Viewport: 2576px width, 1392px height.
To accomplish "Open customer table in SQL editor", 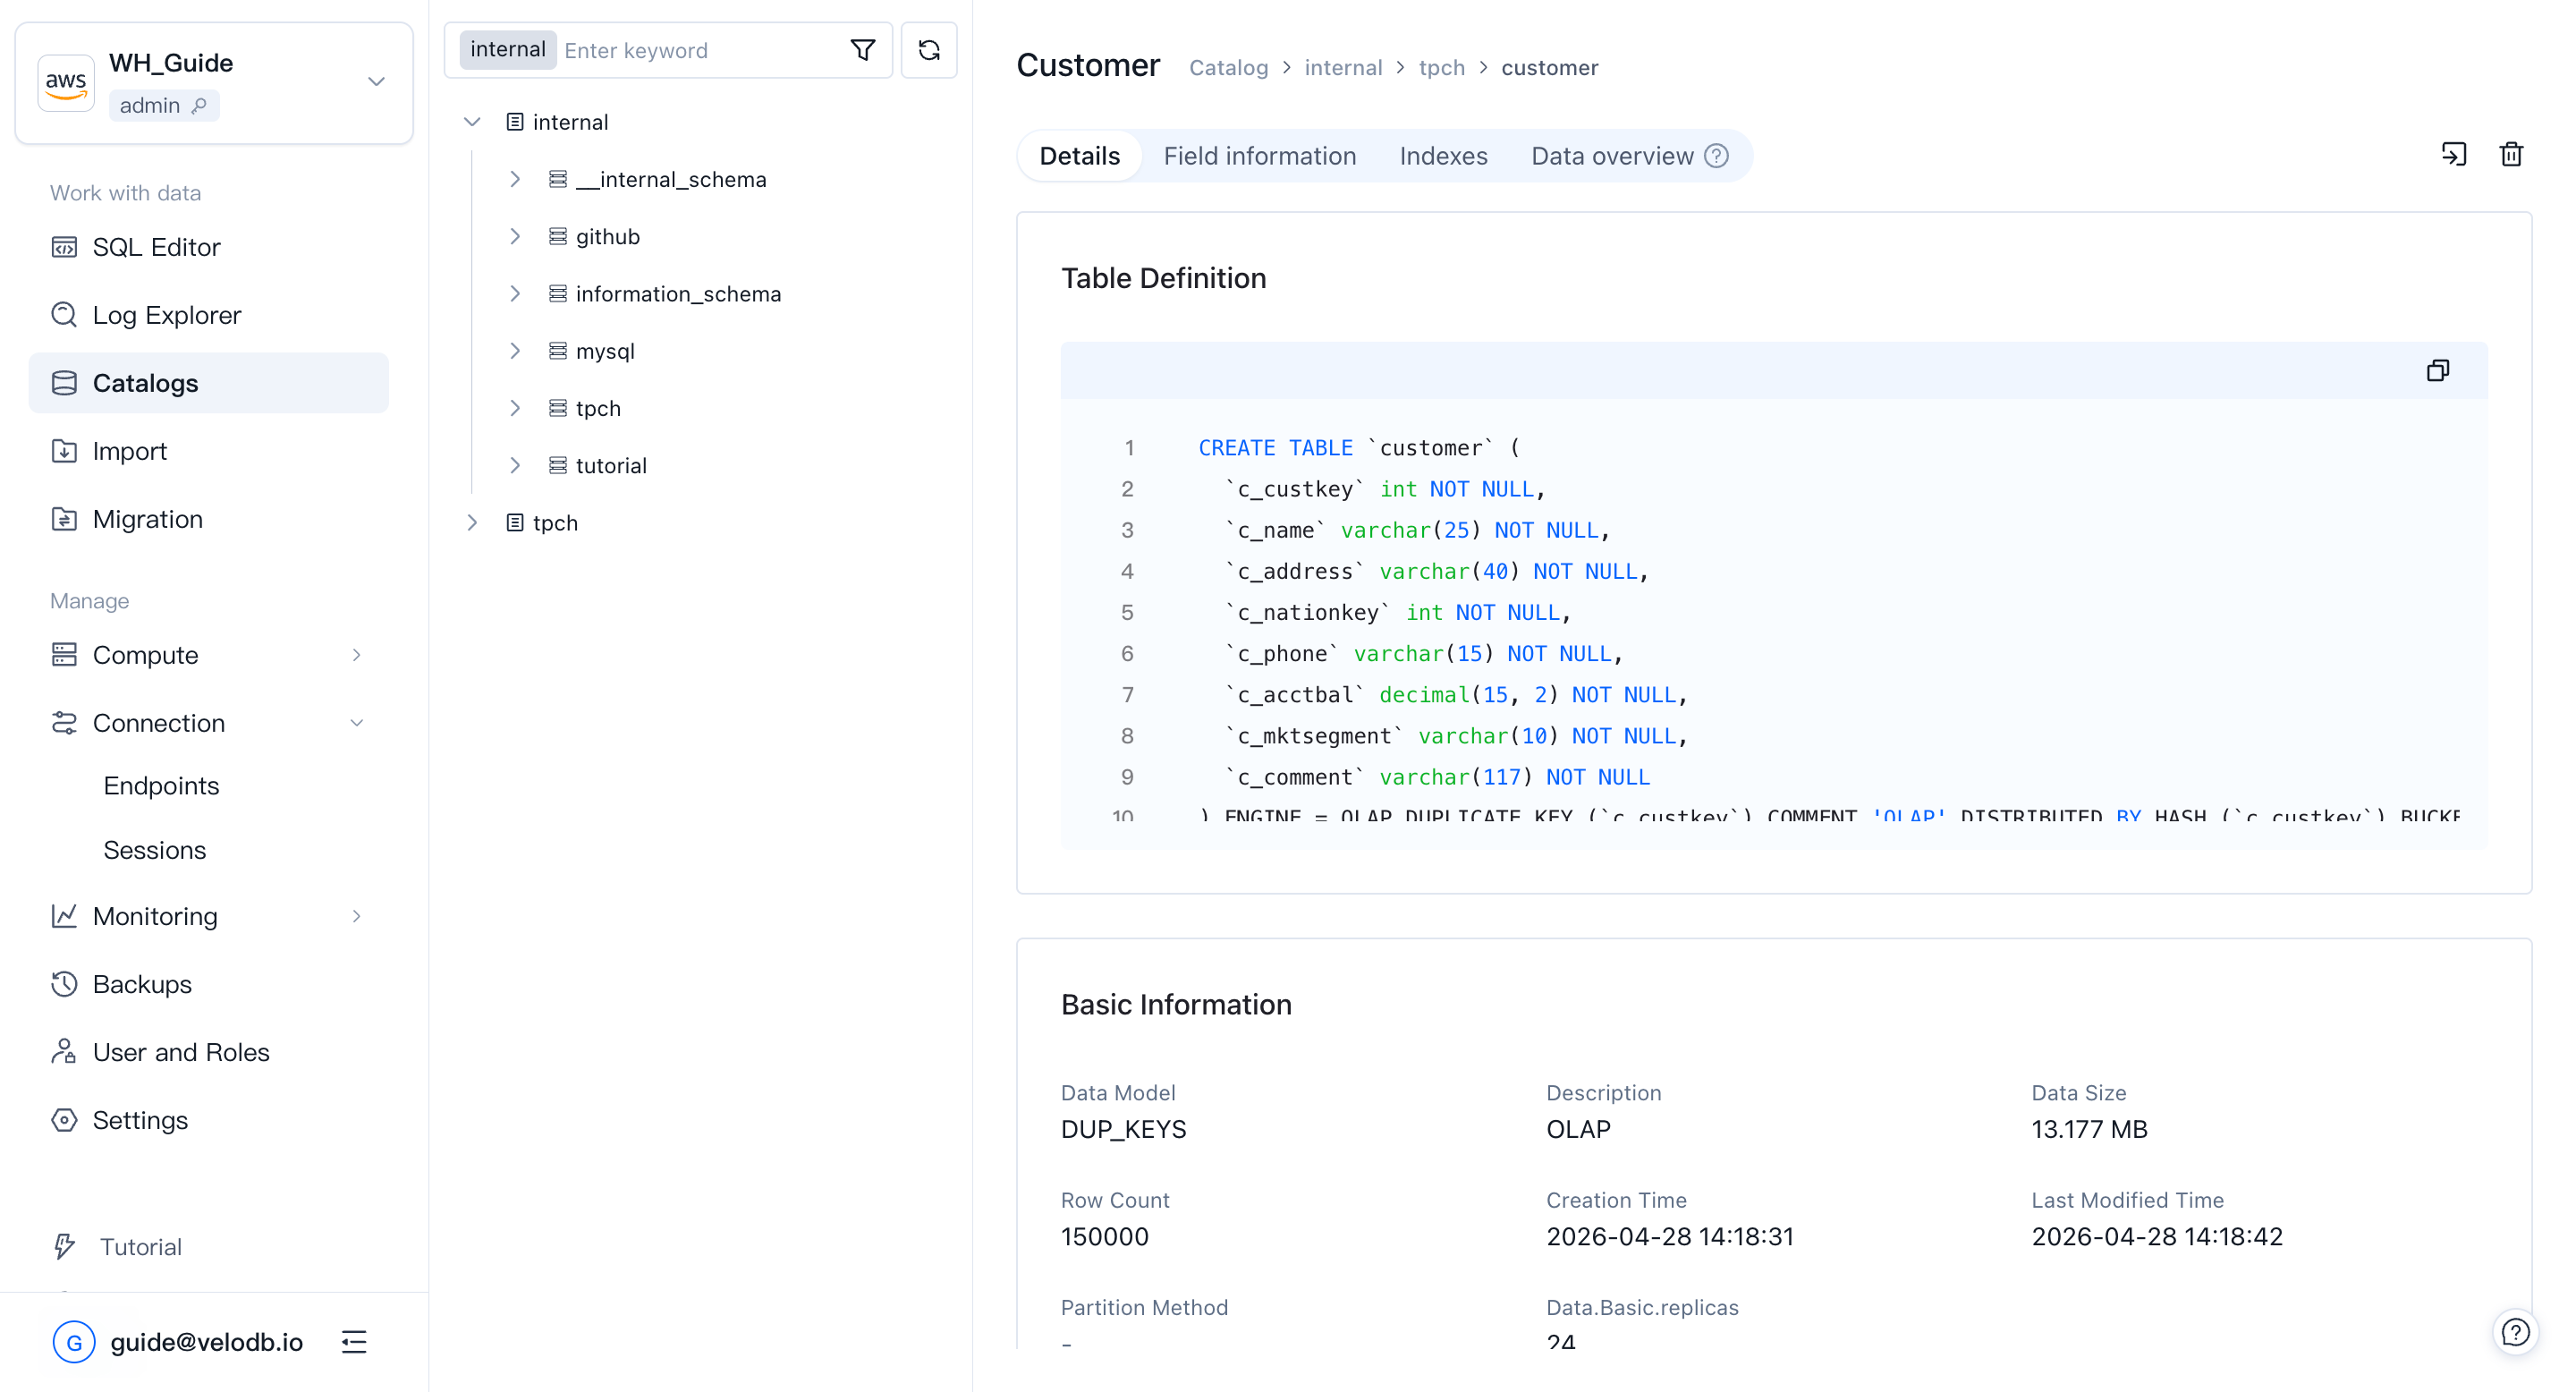I will (x=2453, y=154).
